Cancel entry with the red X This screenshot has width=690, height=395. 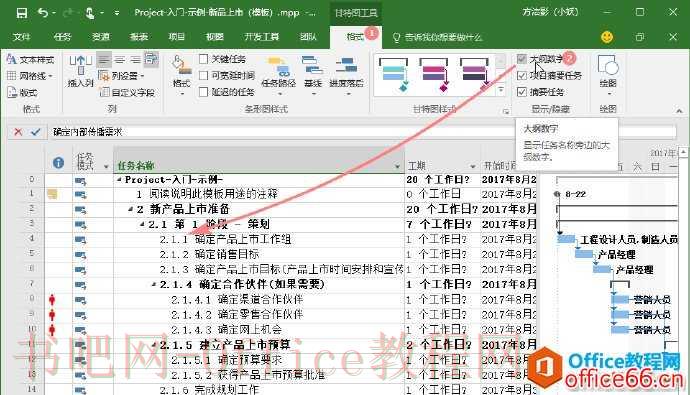(18, 132)
